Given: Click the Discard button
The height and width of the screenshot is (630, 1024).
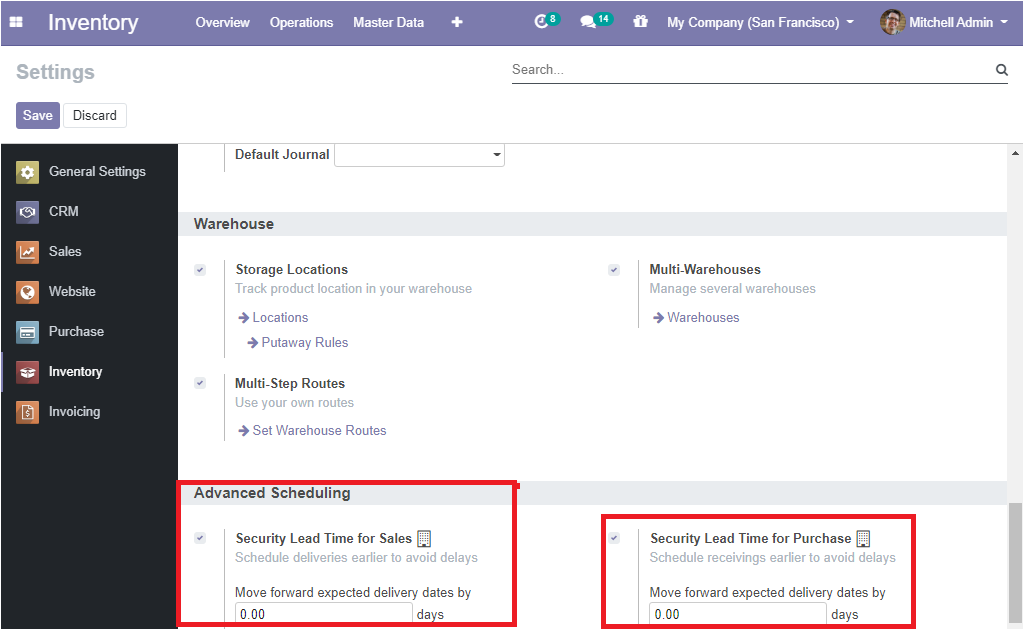Looking at the screenshot, I should (x=95, y=116).
